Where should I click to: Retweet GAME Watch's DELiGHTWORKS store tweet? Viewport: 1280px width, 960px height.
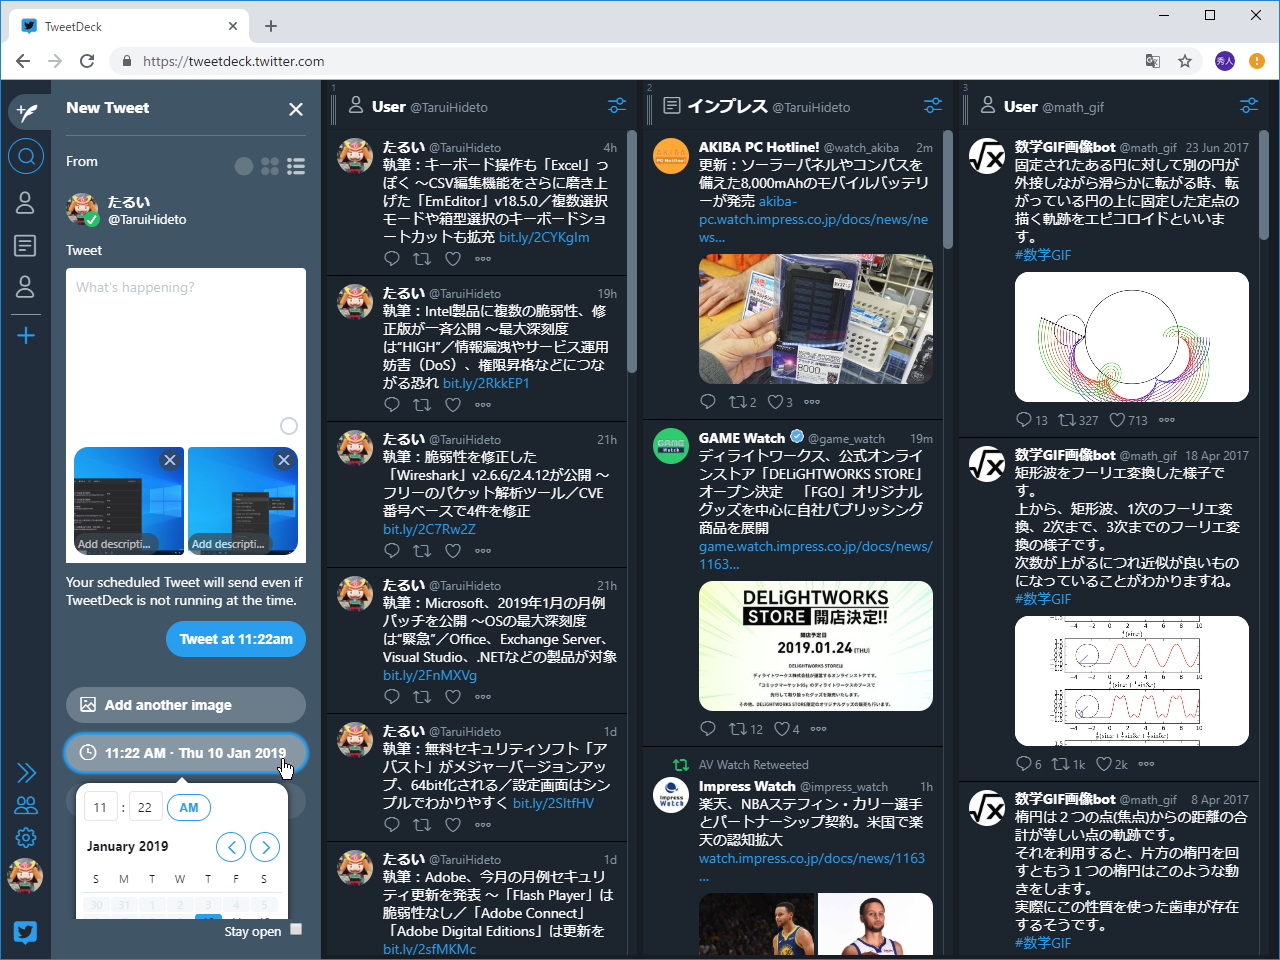coord(739,728)
